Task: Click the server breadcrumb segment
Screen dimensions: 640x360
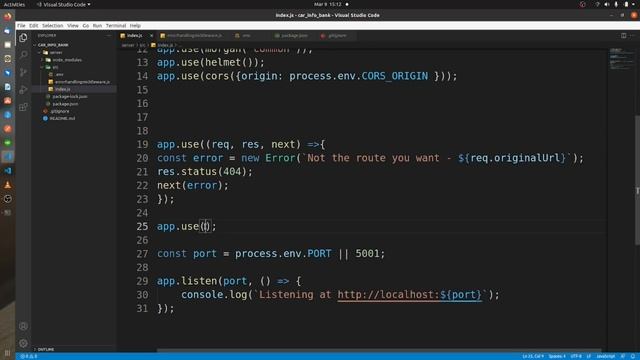Action: [128, 45]
